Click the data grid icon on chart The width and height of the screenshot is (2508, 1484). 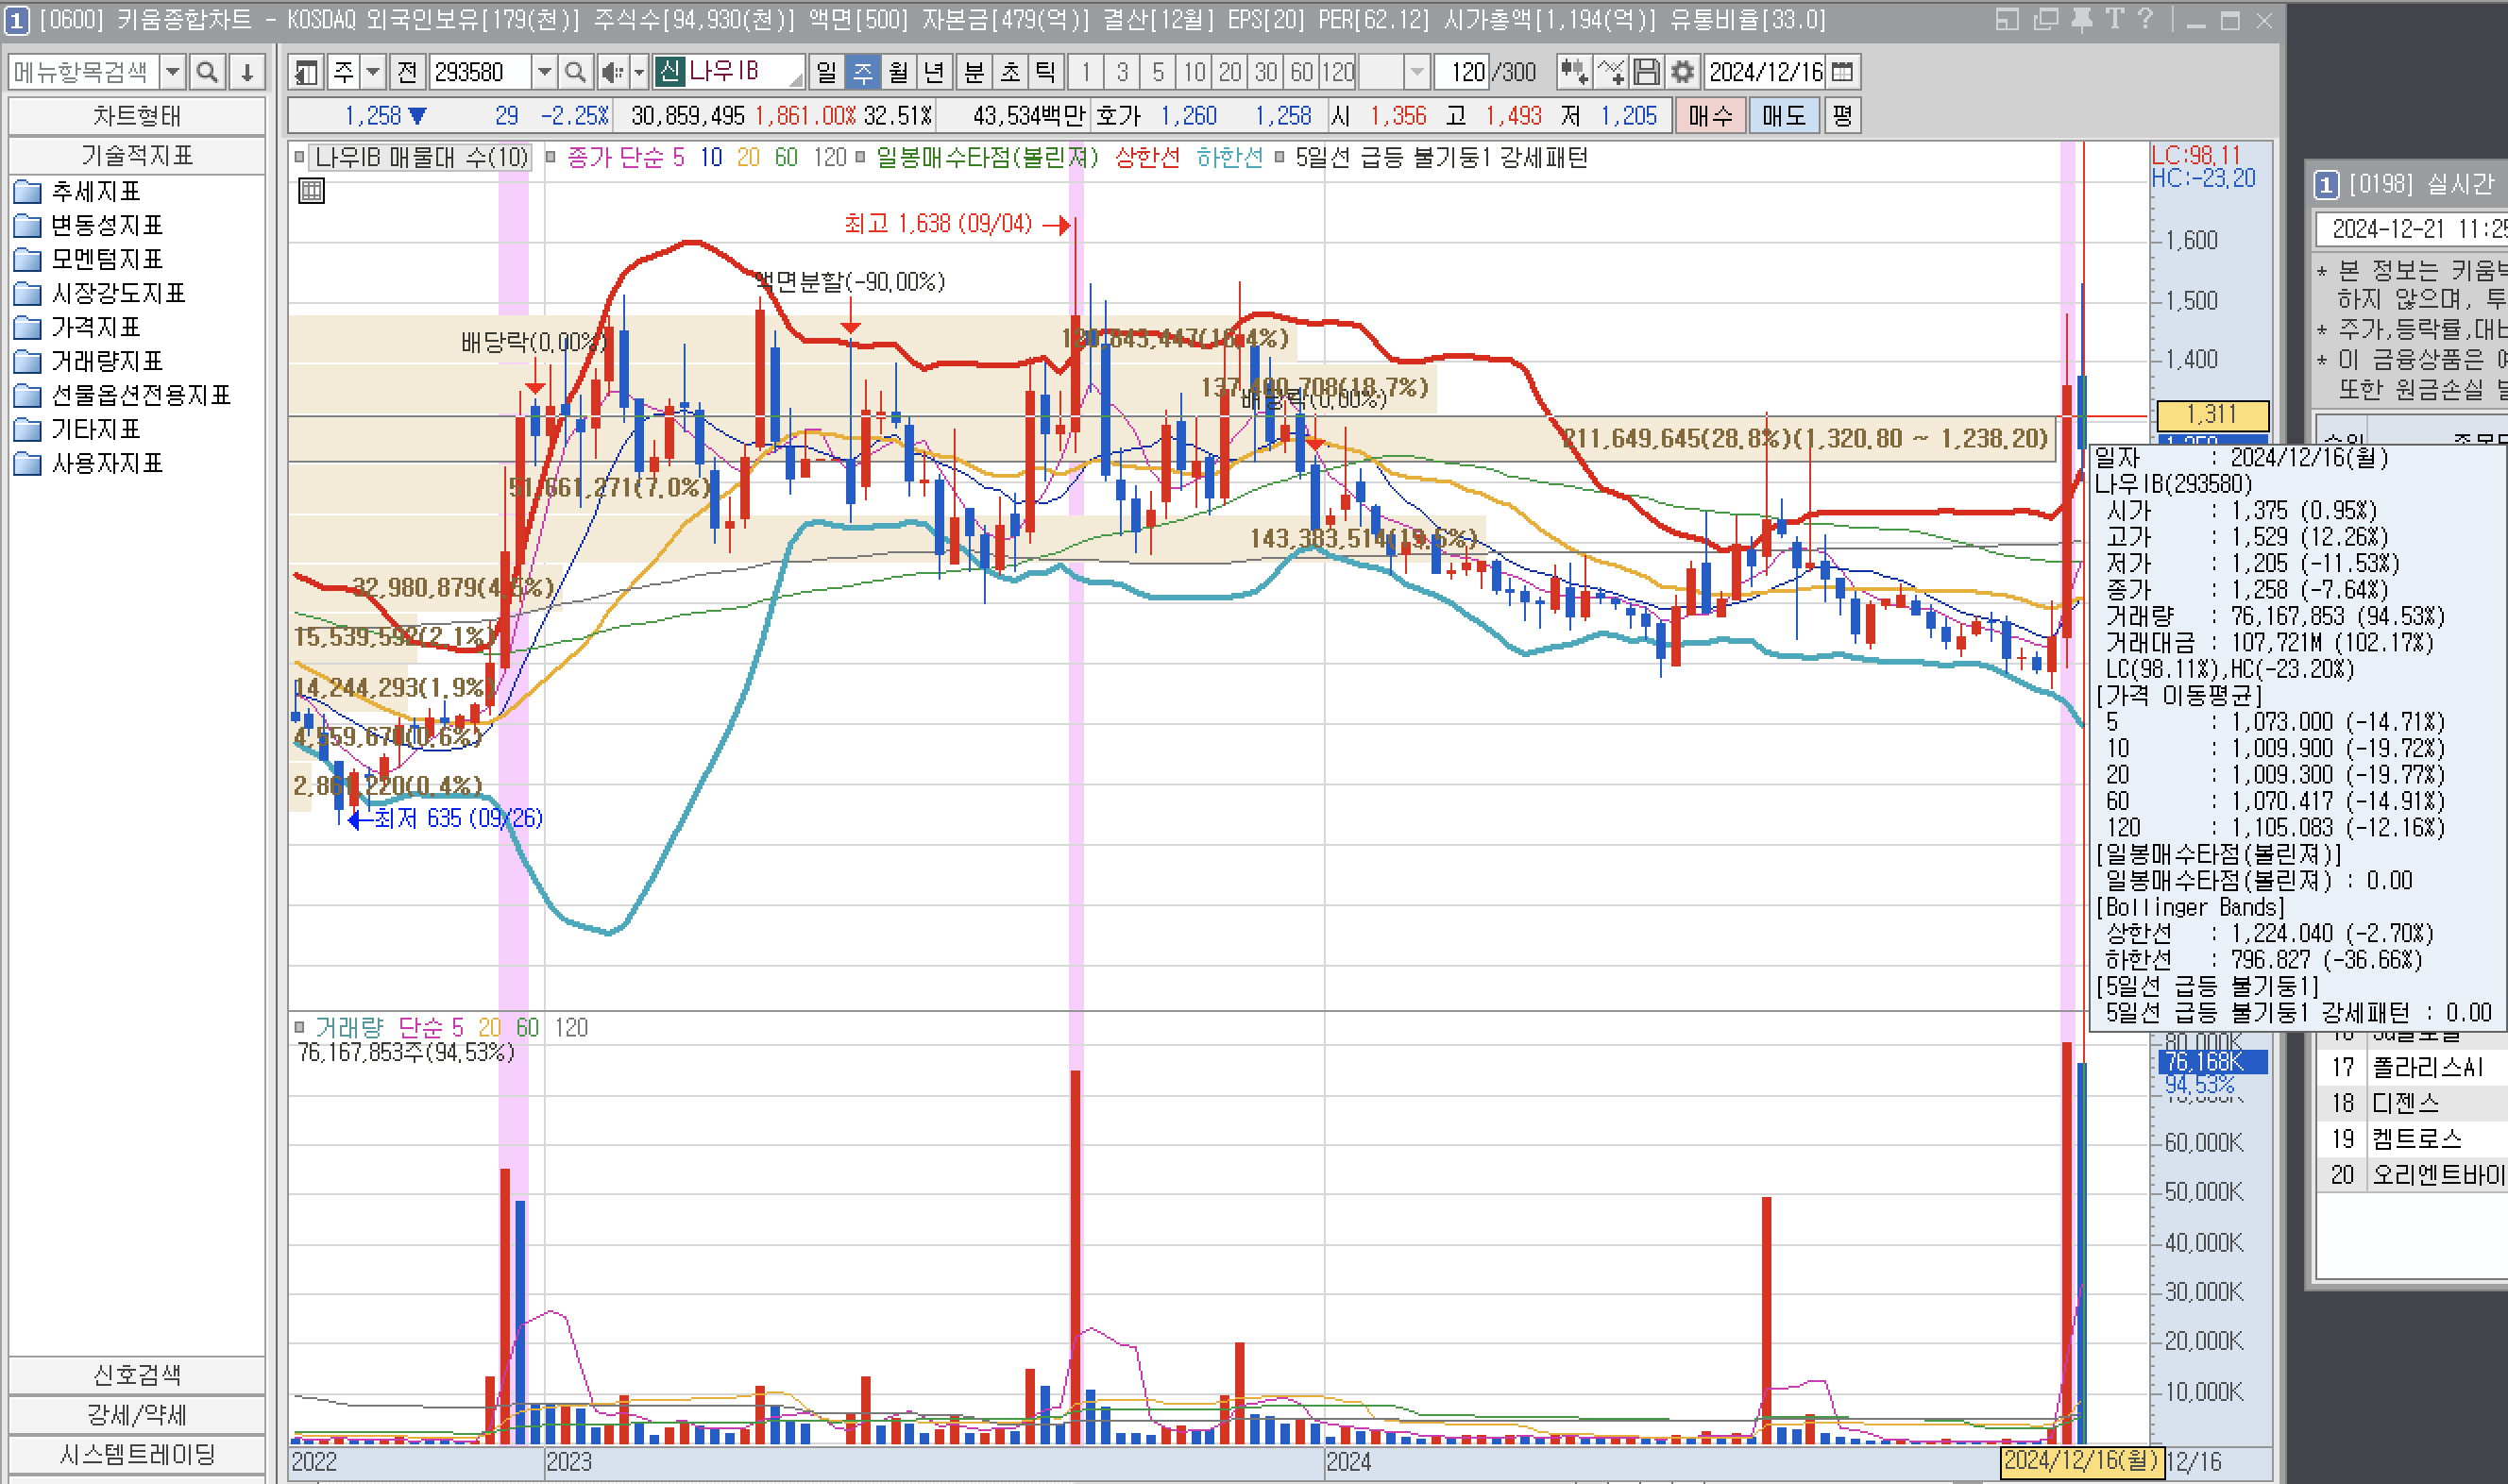312,191
